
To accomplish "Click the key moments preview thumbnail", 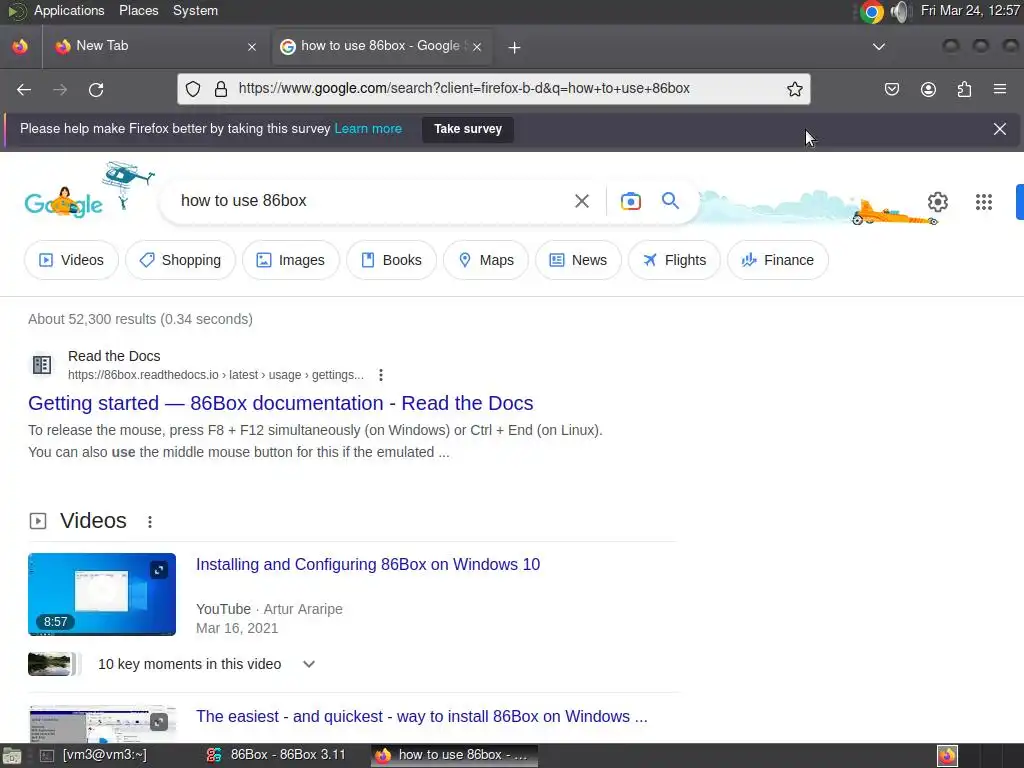I will (50, 664).
